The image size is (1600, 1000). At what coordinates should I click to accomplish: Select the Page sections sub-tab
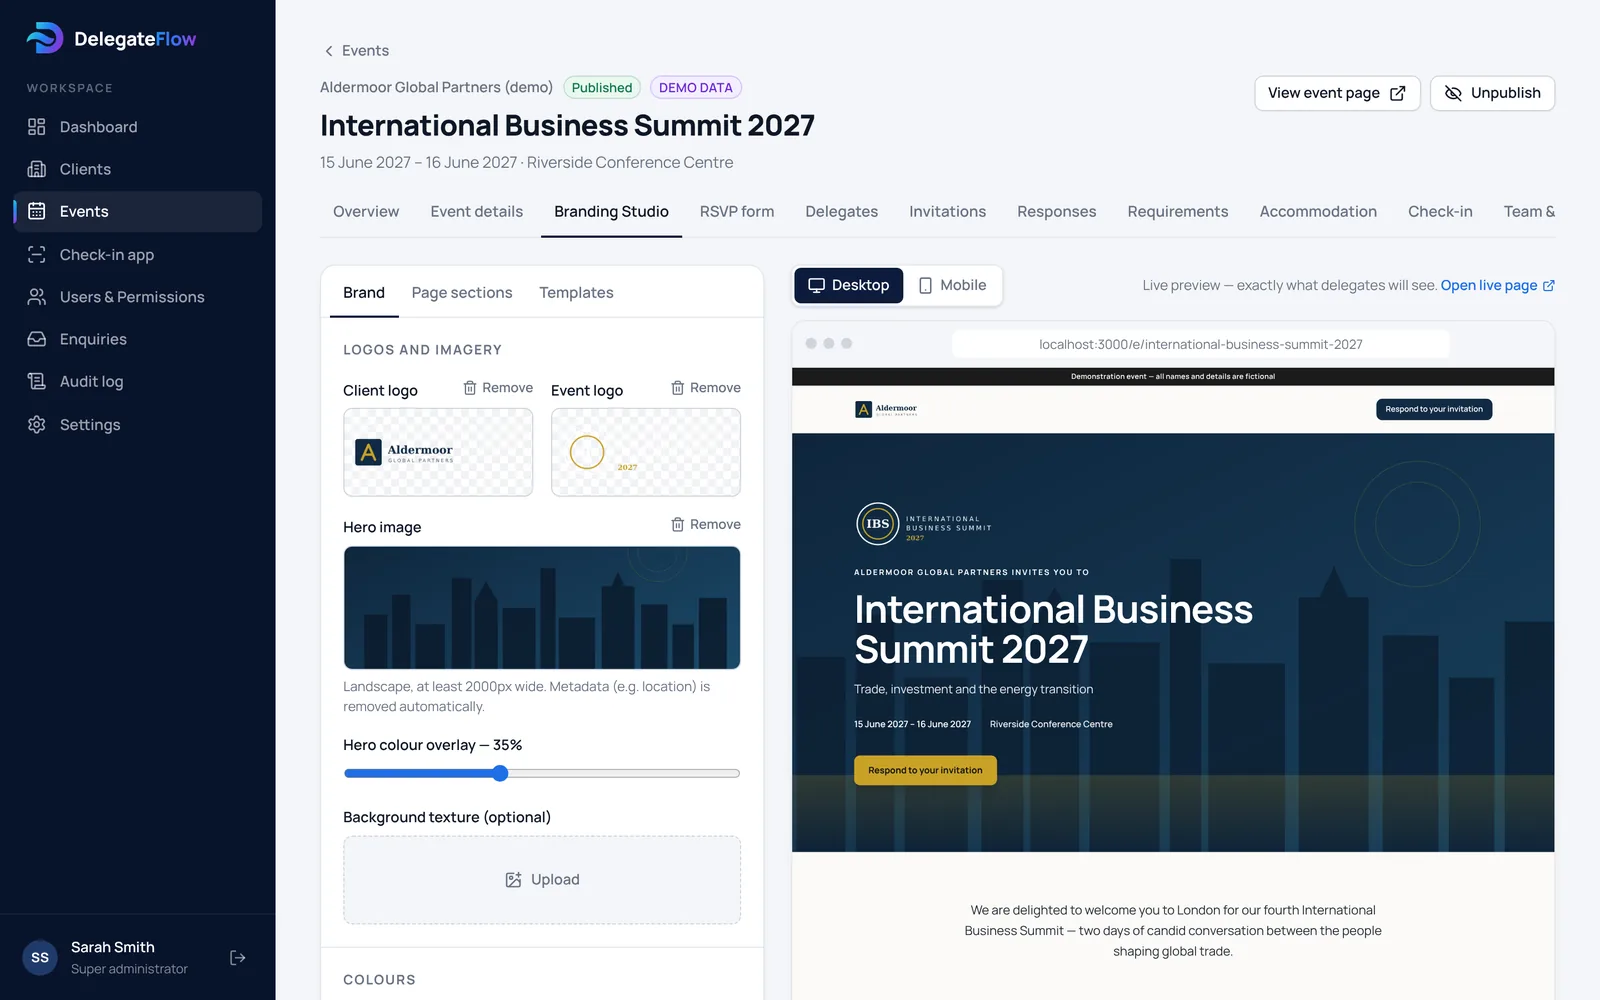click(x=462, y=293)
